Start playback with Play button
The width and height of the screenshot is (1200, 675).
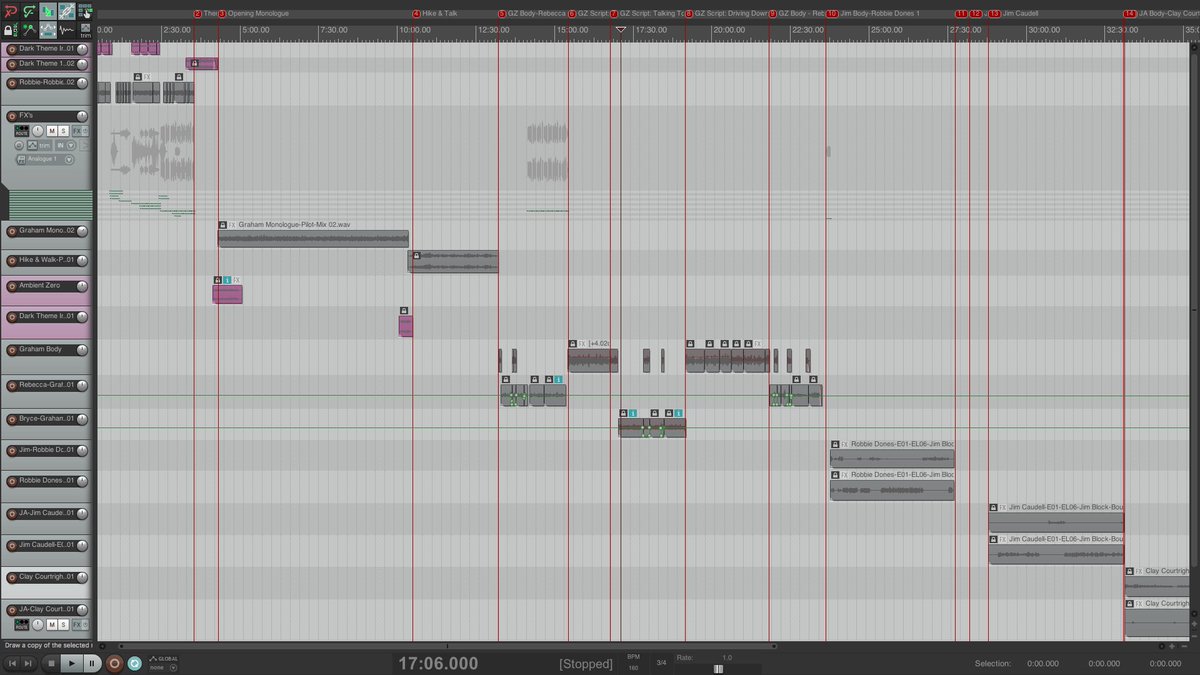72,663
